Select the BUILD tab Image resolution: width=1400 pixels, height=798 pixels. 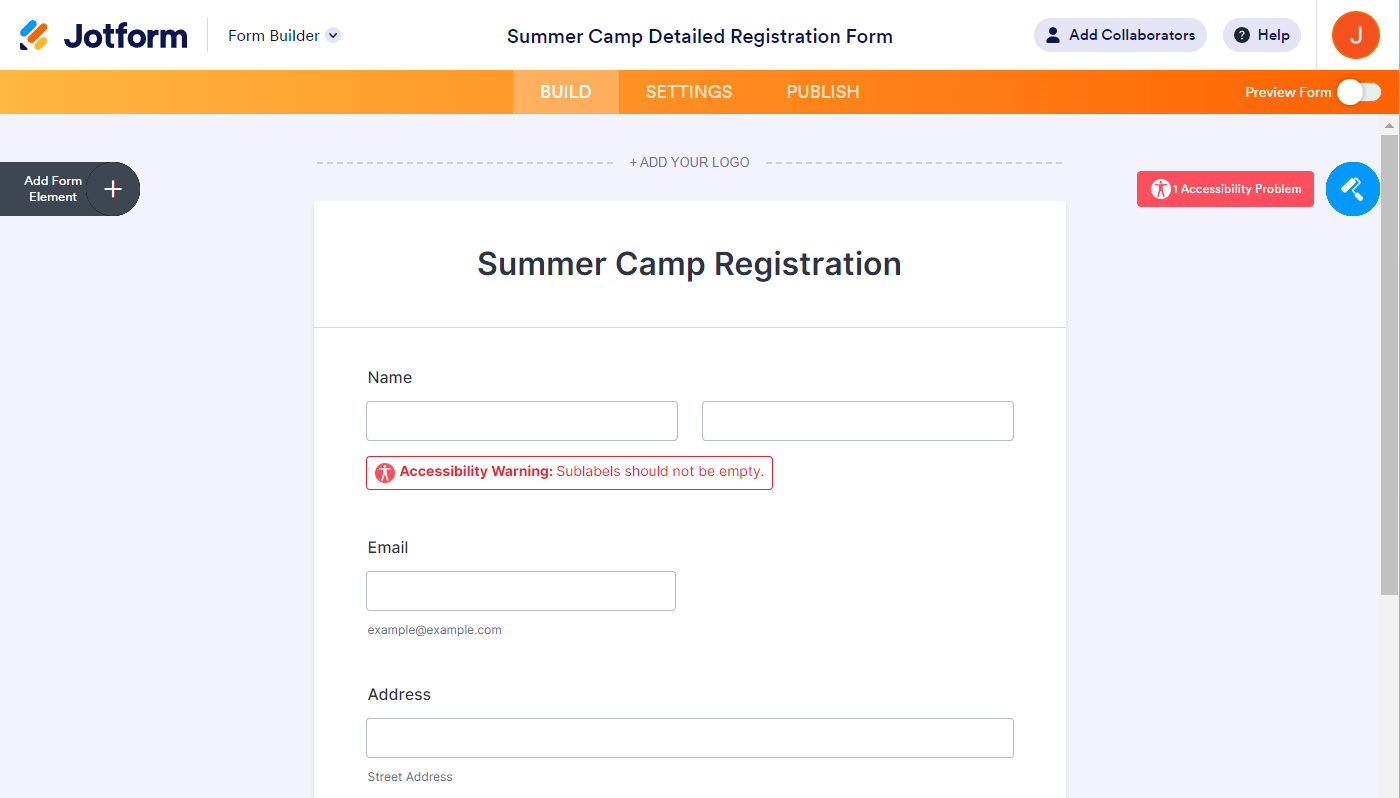pyautogui.click(x=566, y=92)
